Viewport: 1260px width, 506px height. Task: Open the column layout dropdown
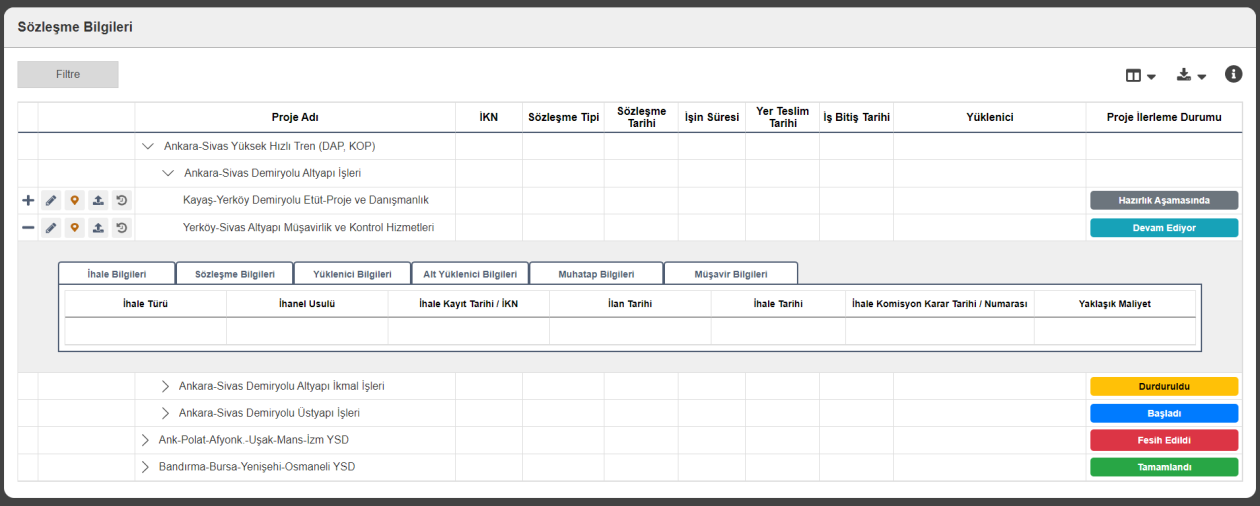(1140, 76)
